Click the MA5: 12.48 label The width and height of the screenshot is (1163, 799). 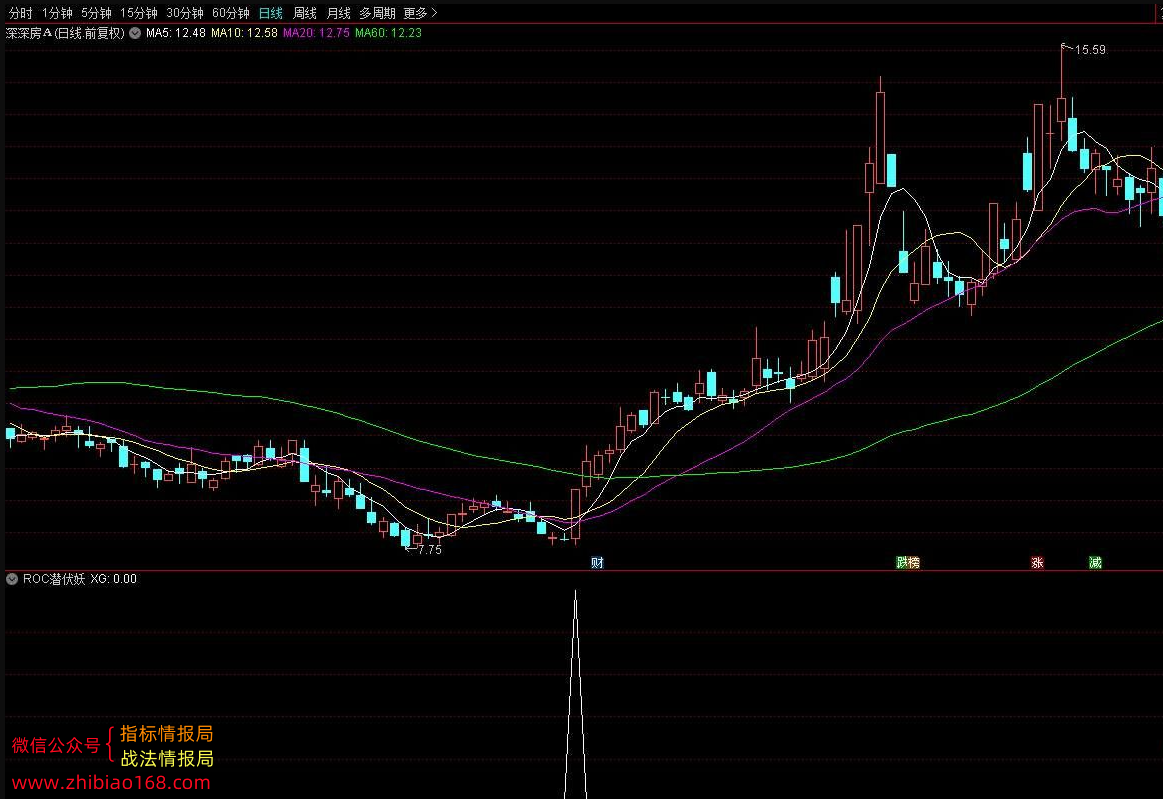click(176, 33)
